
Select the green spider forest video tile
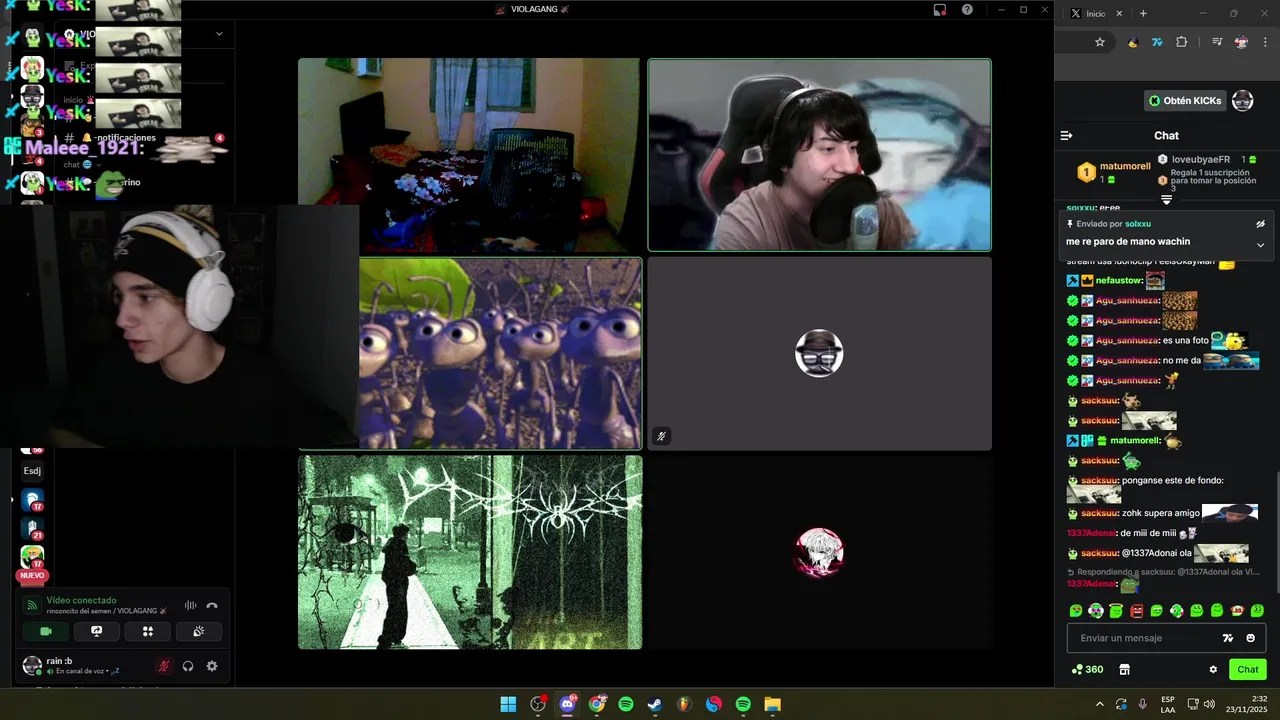tap(470, 552)
